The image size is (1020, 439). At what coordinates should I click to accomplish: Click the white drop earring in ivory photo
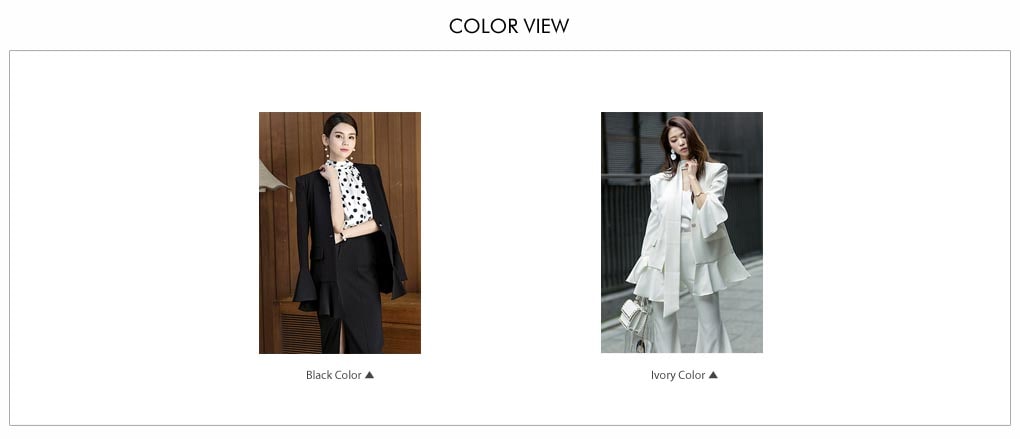click(673, 154)
